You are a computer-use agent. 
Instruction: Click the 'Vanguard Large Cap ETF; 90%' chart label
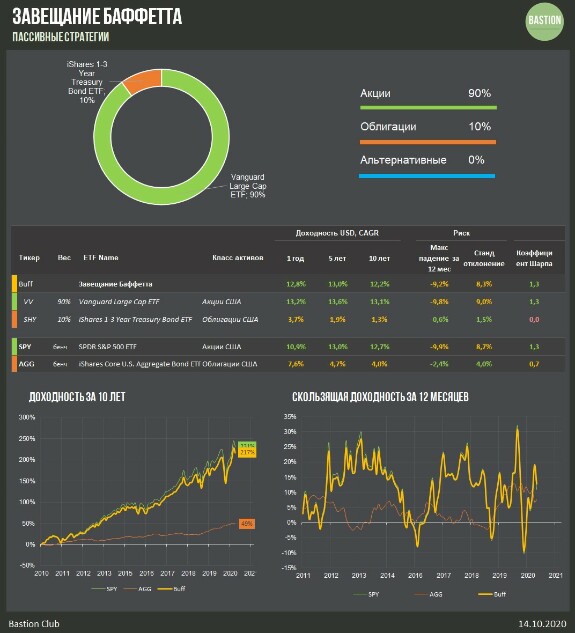(248, 186)
